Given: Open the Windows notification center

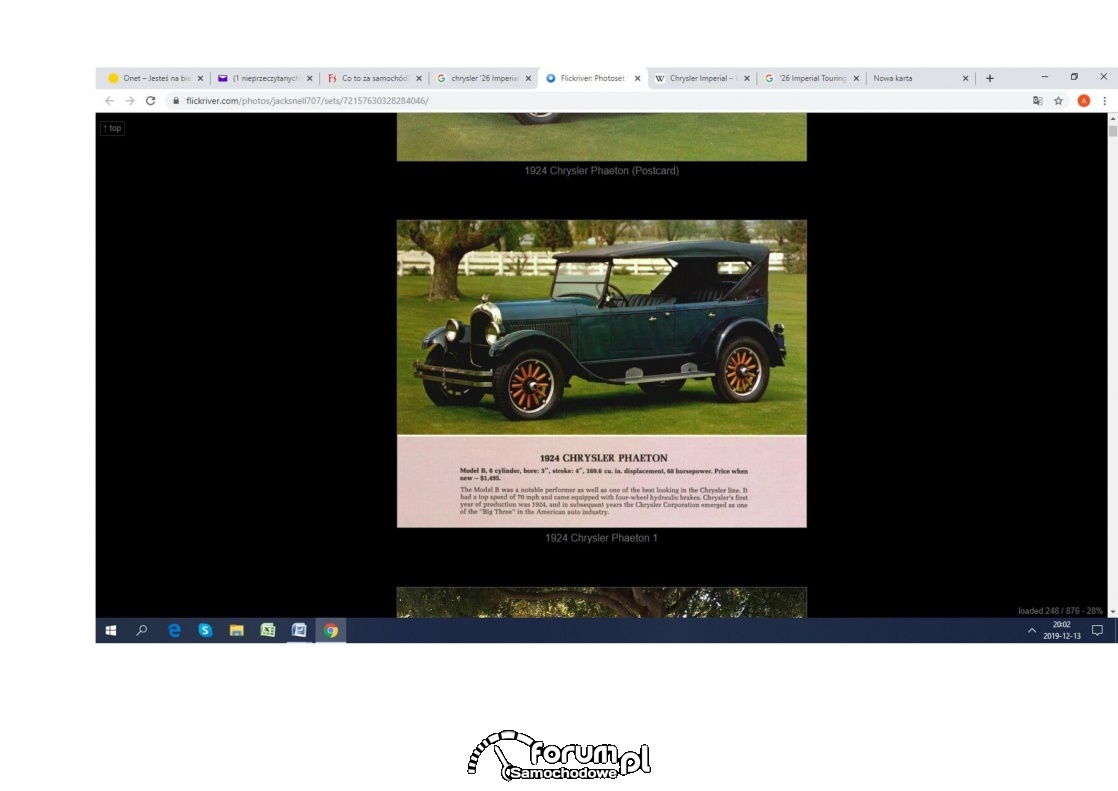Looking at the screenshot, I should click(1097, 631).
